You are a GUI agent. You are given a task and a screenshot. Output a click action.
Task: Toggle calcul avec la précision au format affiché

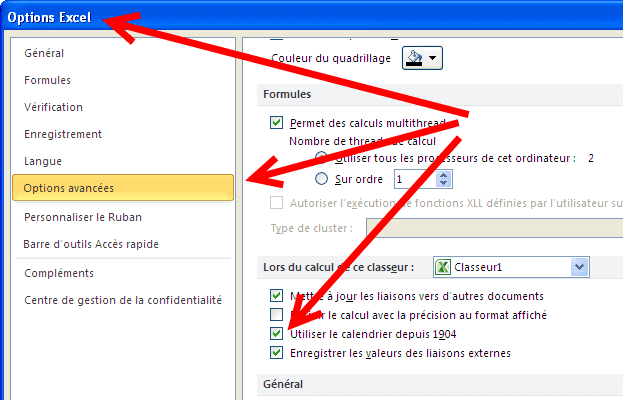276,314
